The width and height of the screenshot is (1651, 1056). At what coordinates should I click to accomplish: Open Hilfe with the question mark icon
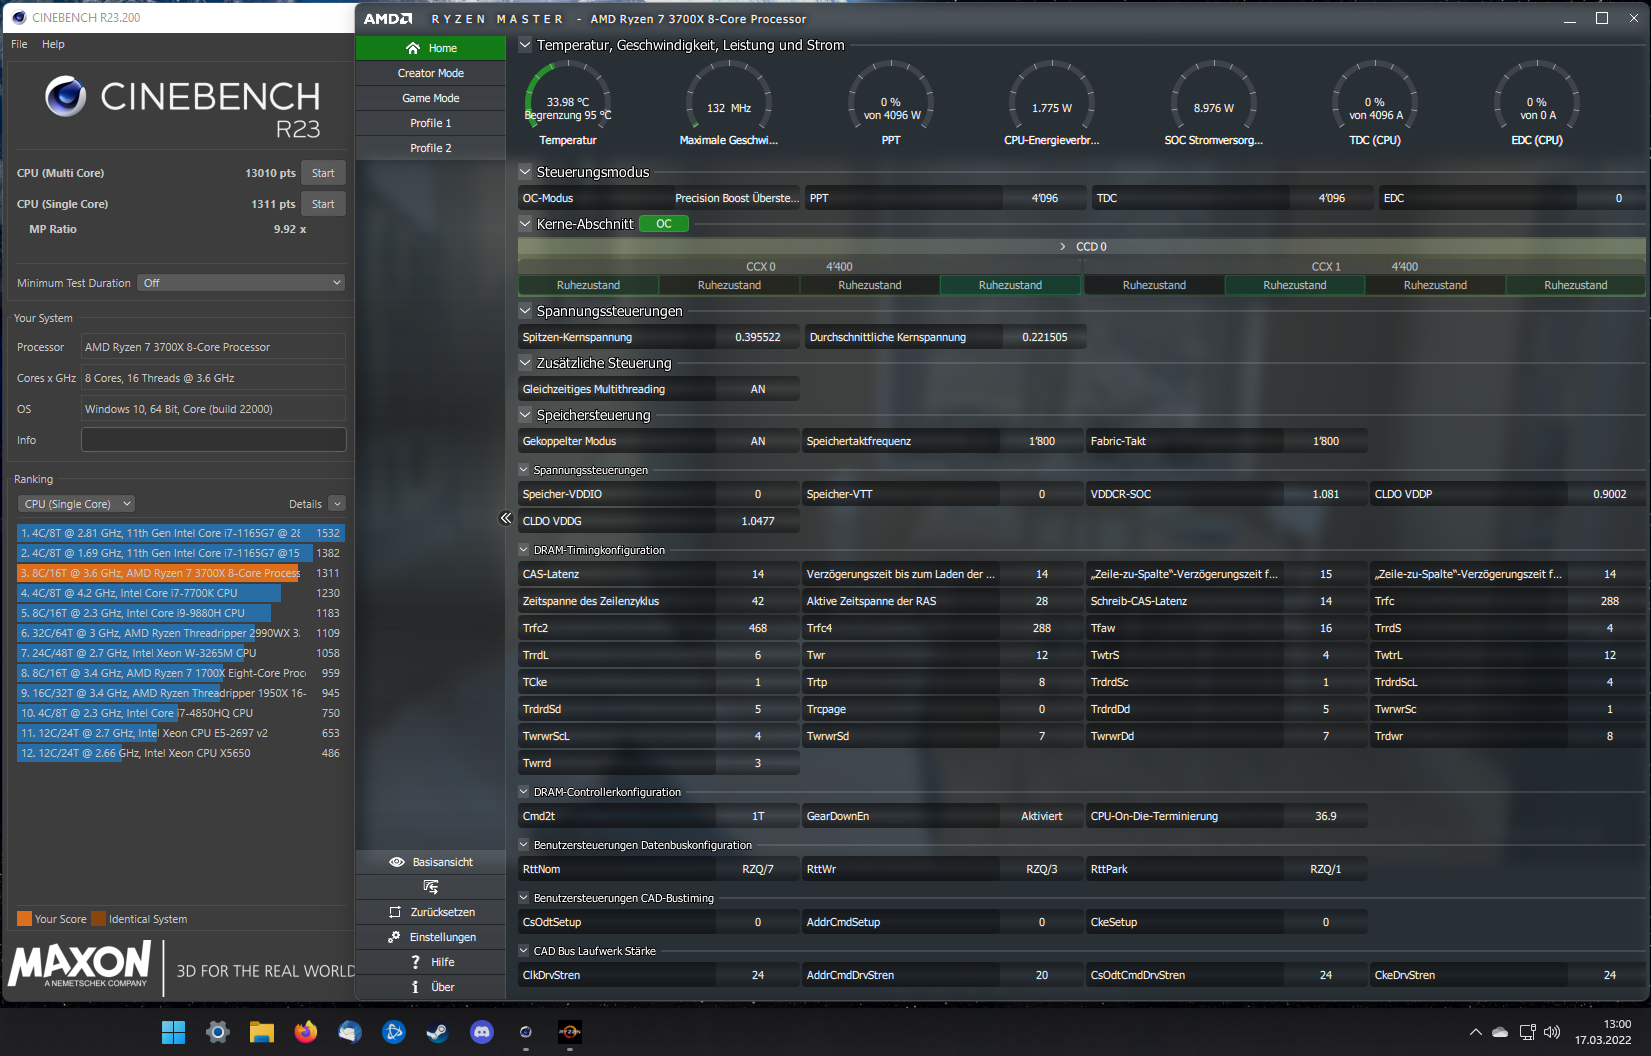tap(415, 962)
